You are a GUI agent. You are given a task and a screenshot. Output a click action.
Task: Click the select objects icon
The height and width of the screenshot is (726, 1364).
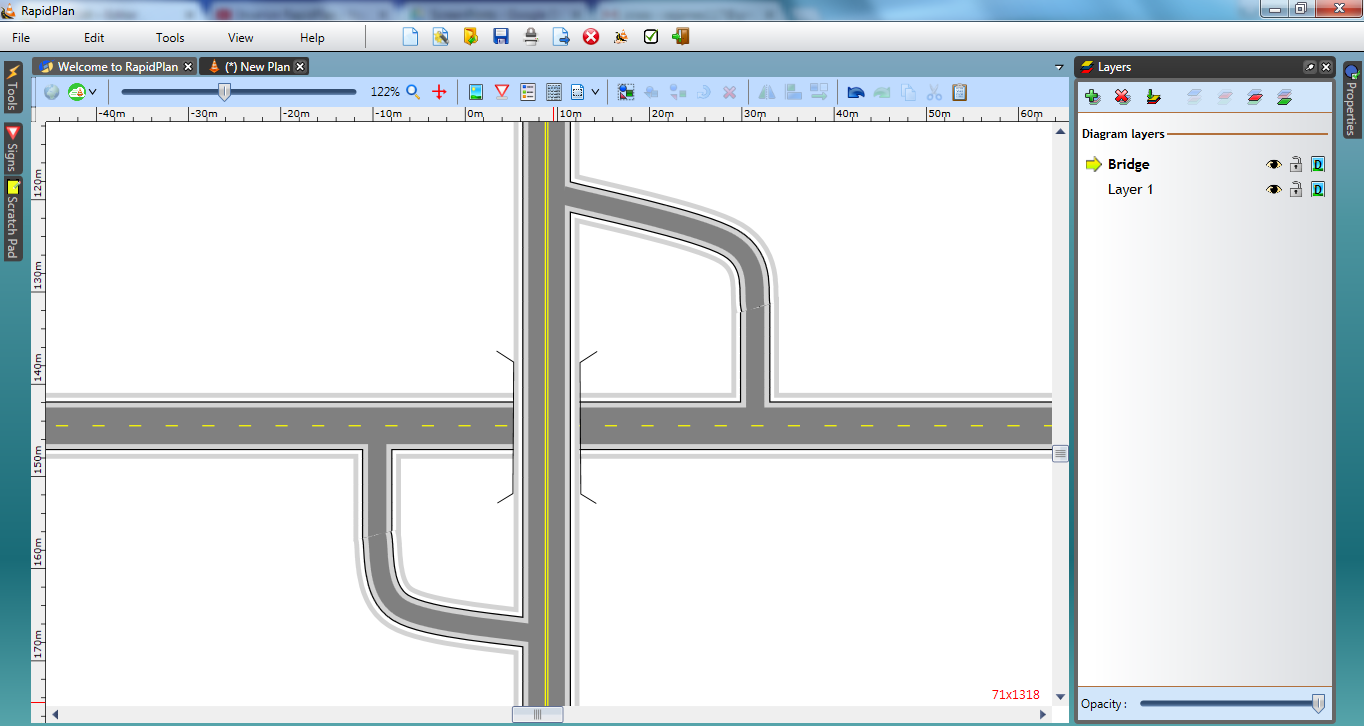pyautogui.click(x=626, y=92)
